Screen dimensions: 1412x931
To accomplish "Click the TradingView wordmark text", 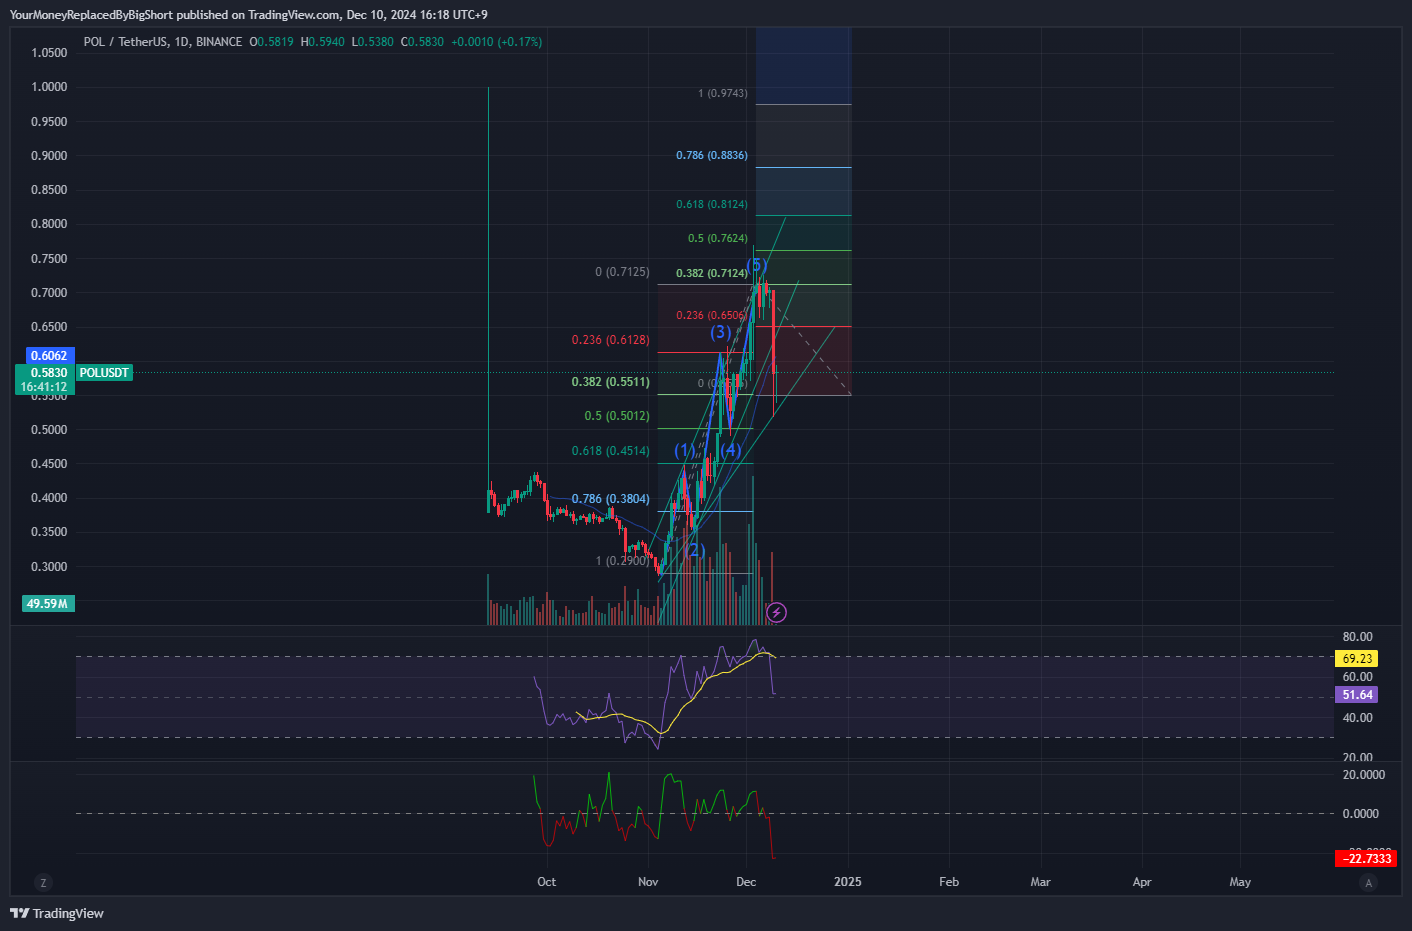I will (68, 913).
